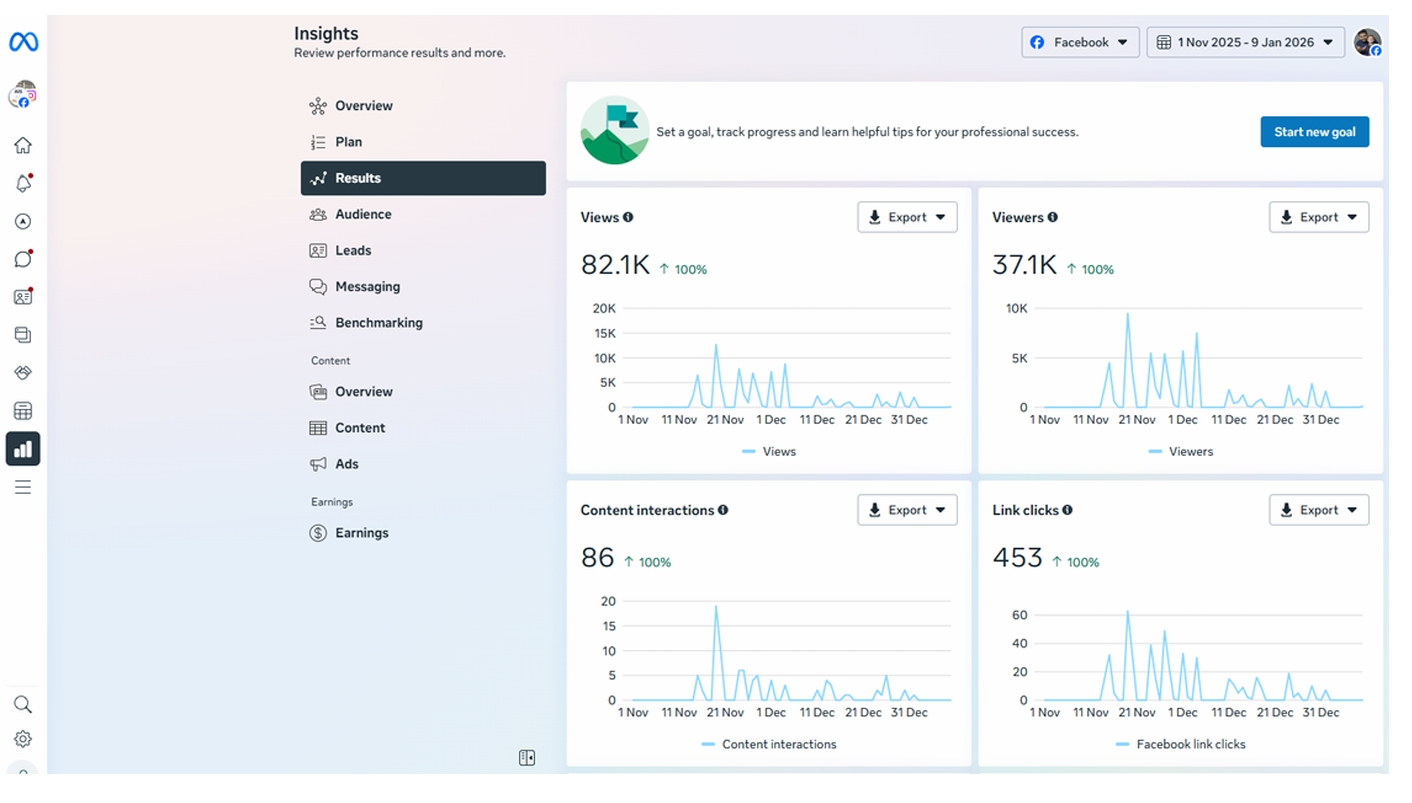Click the profile avatar in top right
The width and height of the screenshot is (1412, 803).
(1367, 42)
